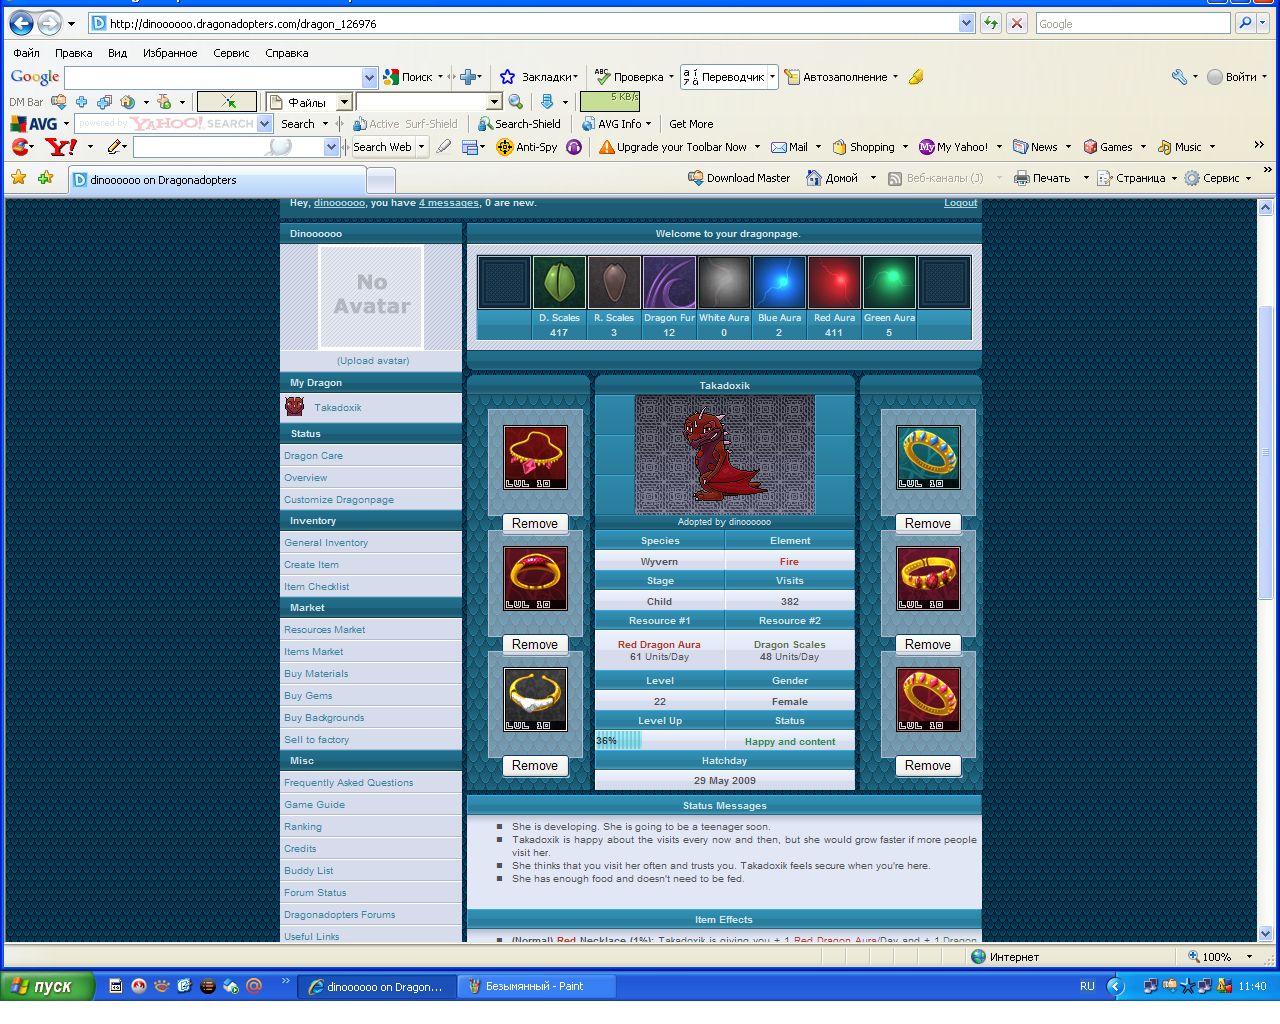The height and width of the screenshot is (1024, 1280).
Task: Click the Yahoo Mail toolbar icon
Action: [x=789, y=147]
